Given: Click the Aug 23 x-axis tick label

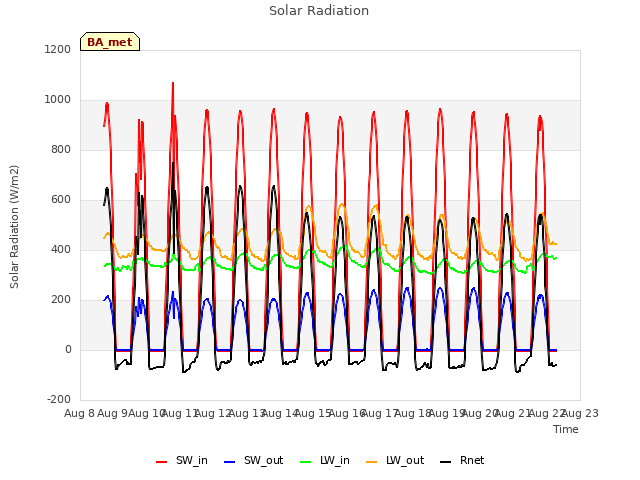Looking at the screenshot, I should (580, 413).
